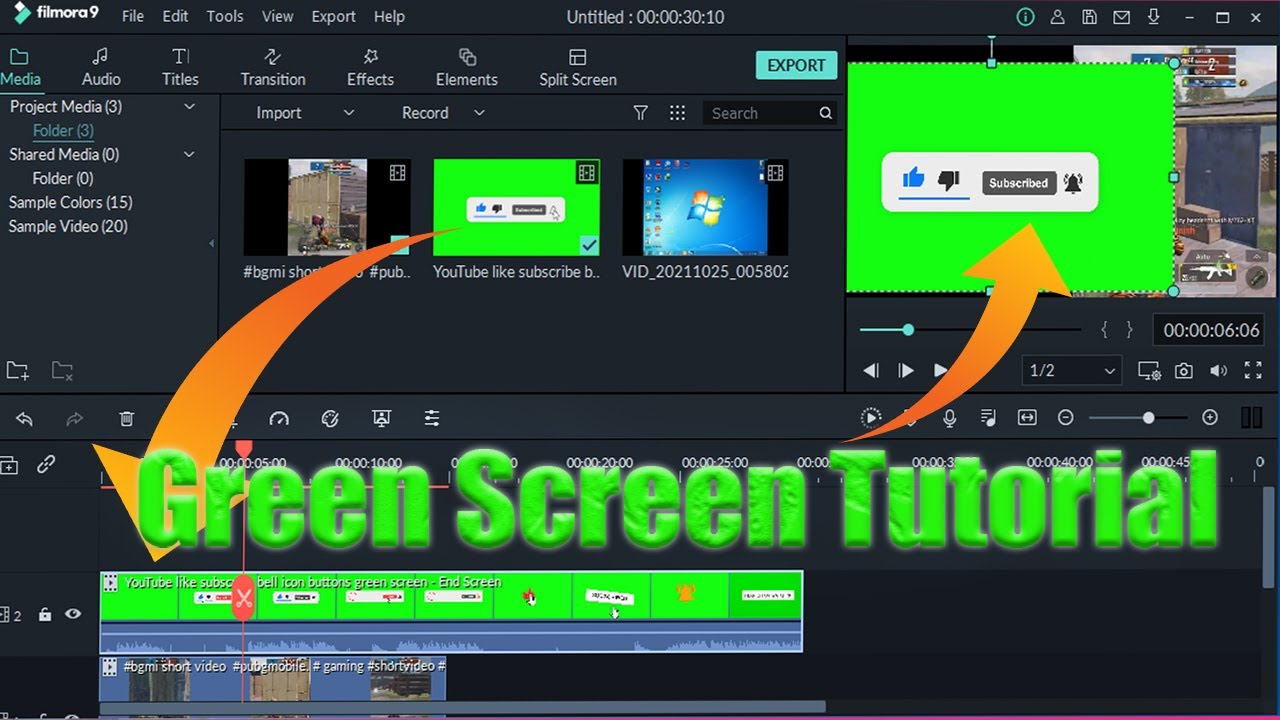Save project with the floppy disk icon

click(x=1089, y=17)
